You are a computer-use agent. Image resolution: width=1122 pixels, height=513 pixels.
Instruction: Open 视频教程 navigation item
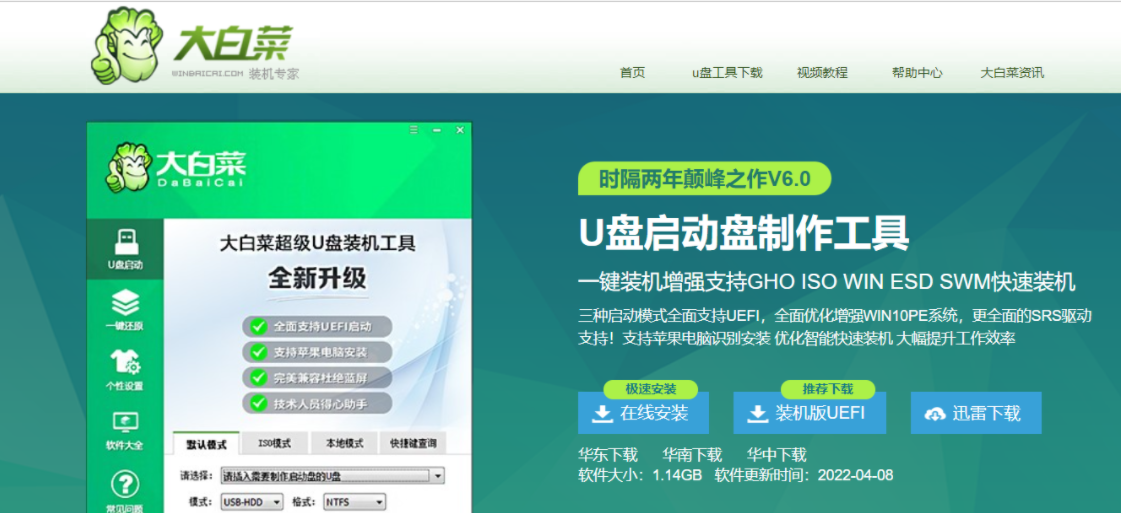click(822, 72)
